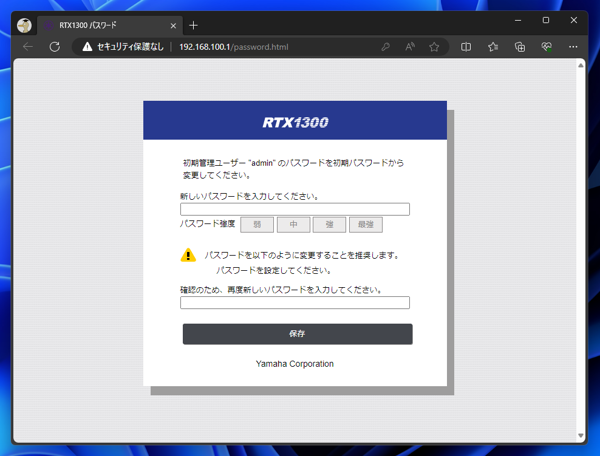
Task: Focus the address bar URL 192.168.100.1/password.html
Action: (234, 47)
